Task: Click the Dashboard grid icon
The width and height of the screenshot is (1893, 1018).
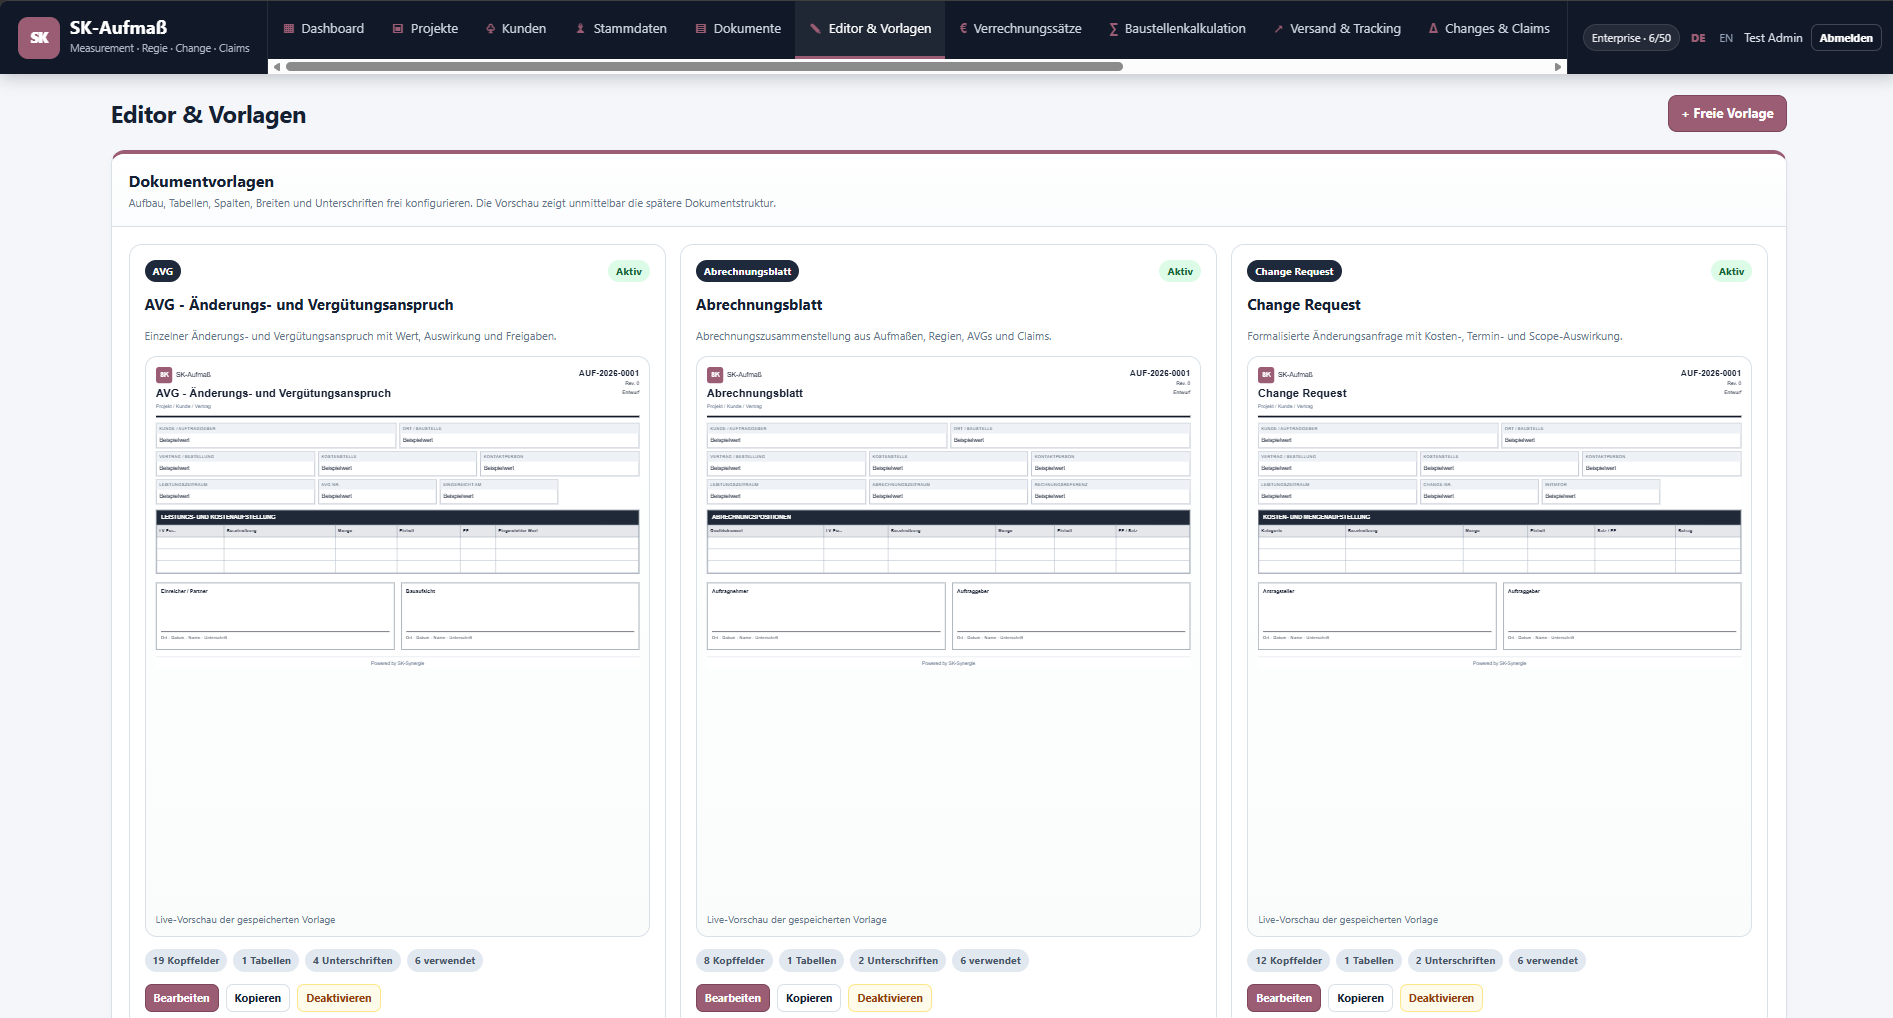Action: pyautogui.click(x=289, y=29)
